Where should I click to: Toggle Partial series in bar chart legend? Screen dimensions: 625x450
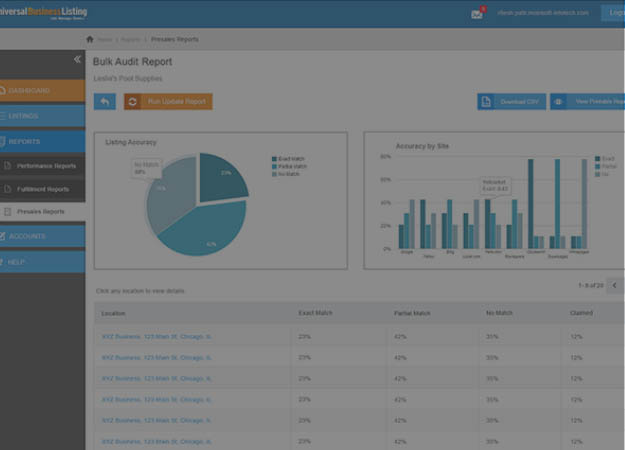(606, 166)
